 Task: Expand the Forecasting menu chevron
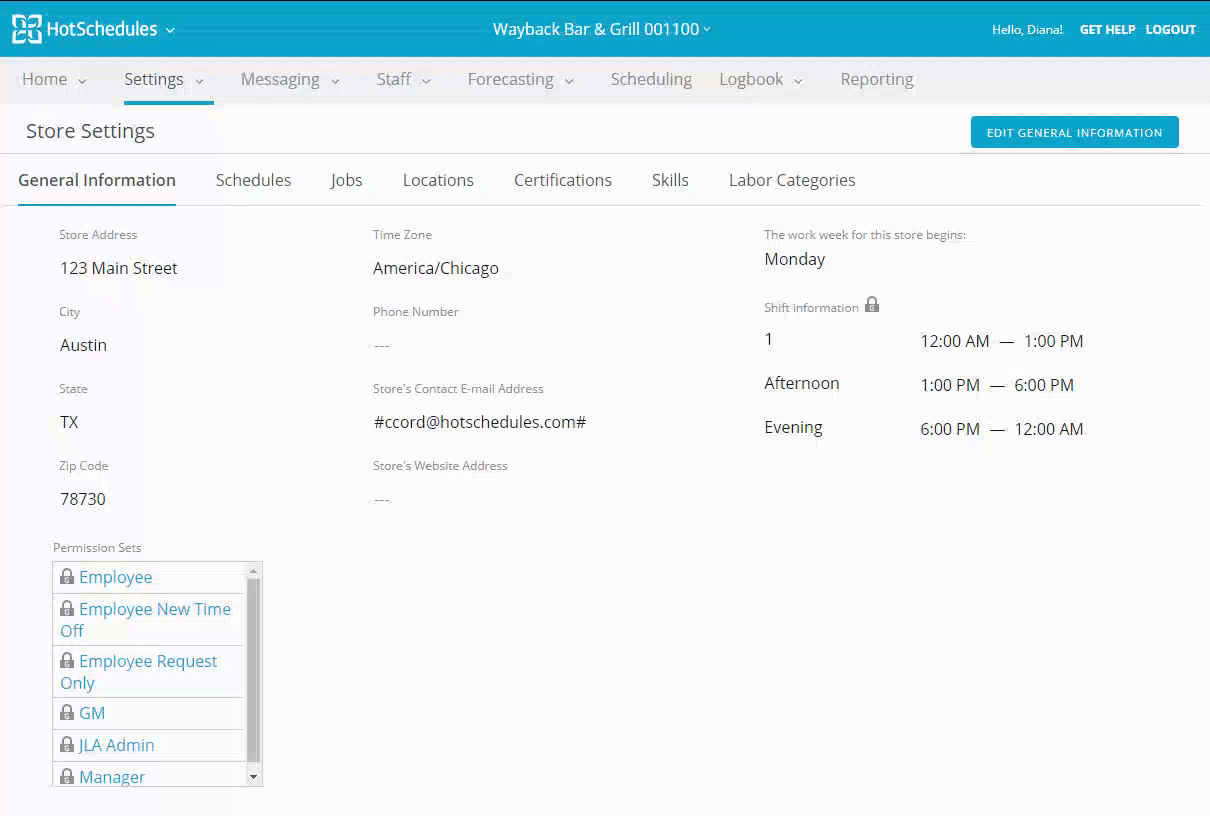click(569, 81)
